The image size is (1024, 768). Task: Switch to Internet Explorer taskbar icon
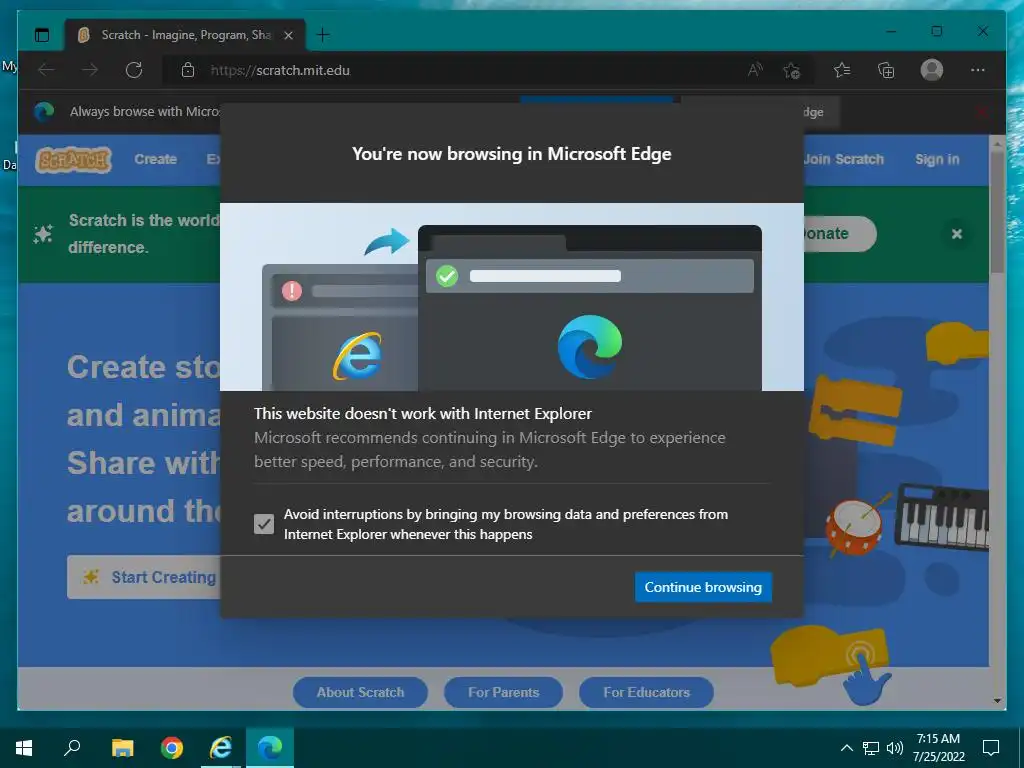[x=221, y=748]
